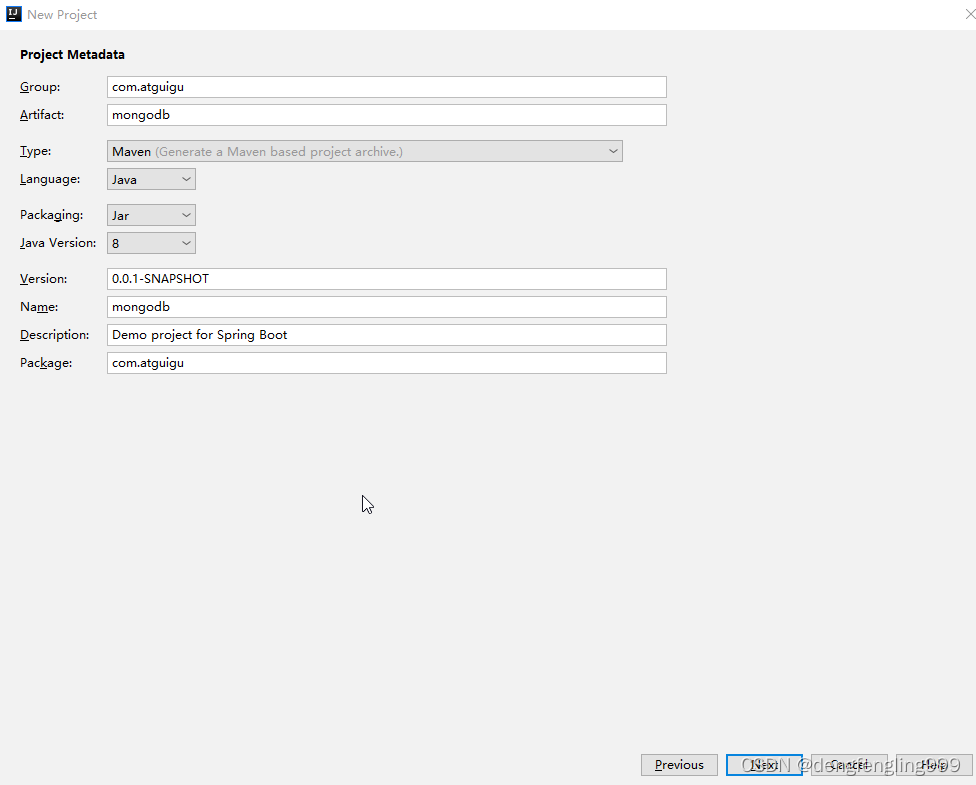Click the IntelliJ IDEA logo icon

coord(14,14)
